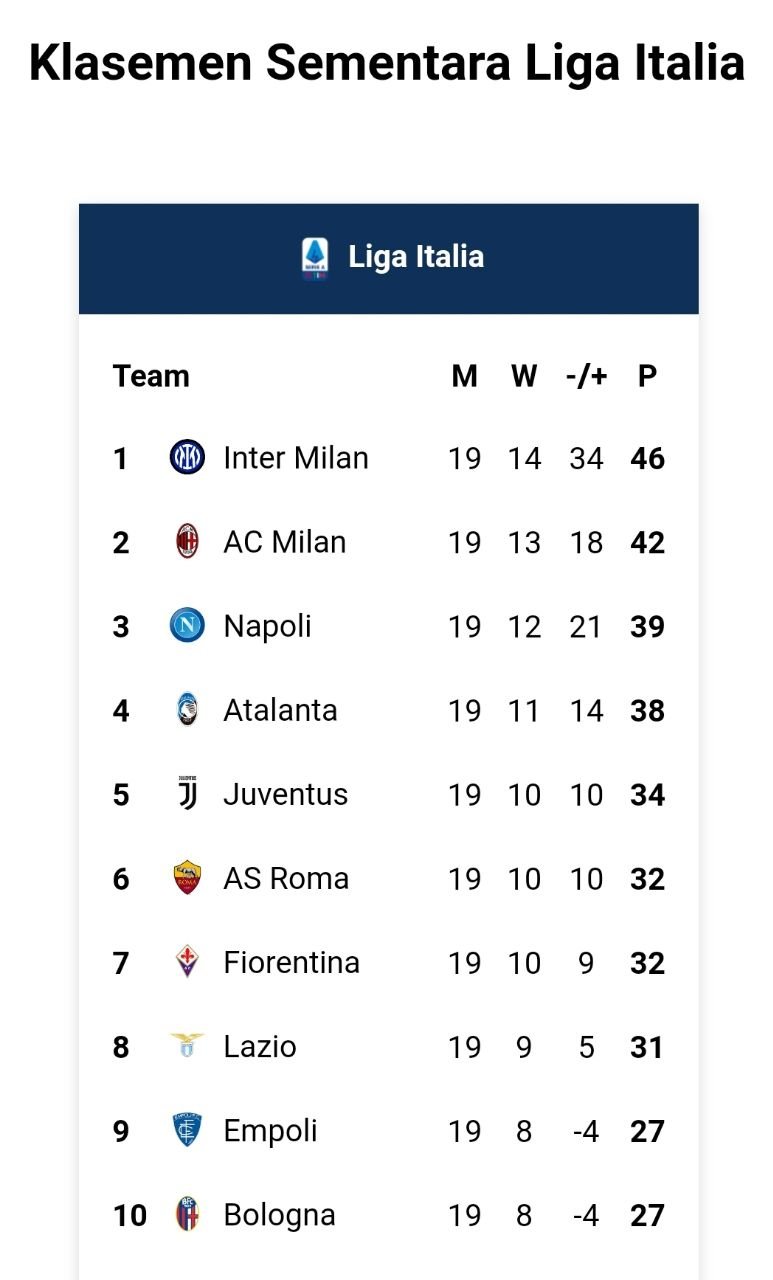This screenshot has height=1280, width=773.
Task: Select the AS Roma team name
Action: pos(286,878)
